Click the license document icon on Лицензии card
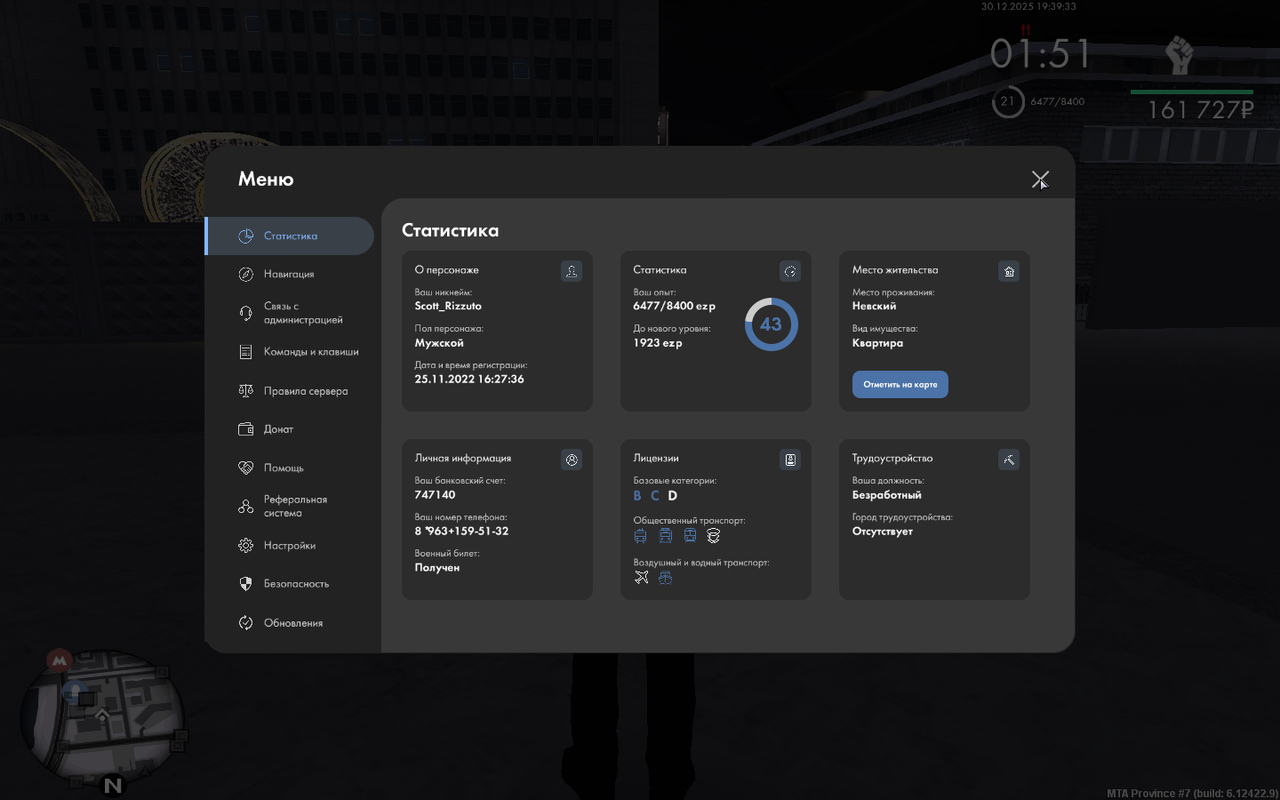 [x=790, y=460]
